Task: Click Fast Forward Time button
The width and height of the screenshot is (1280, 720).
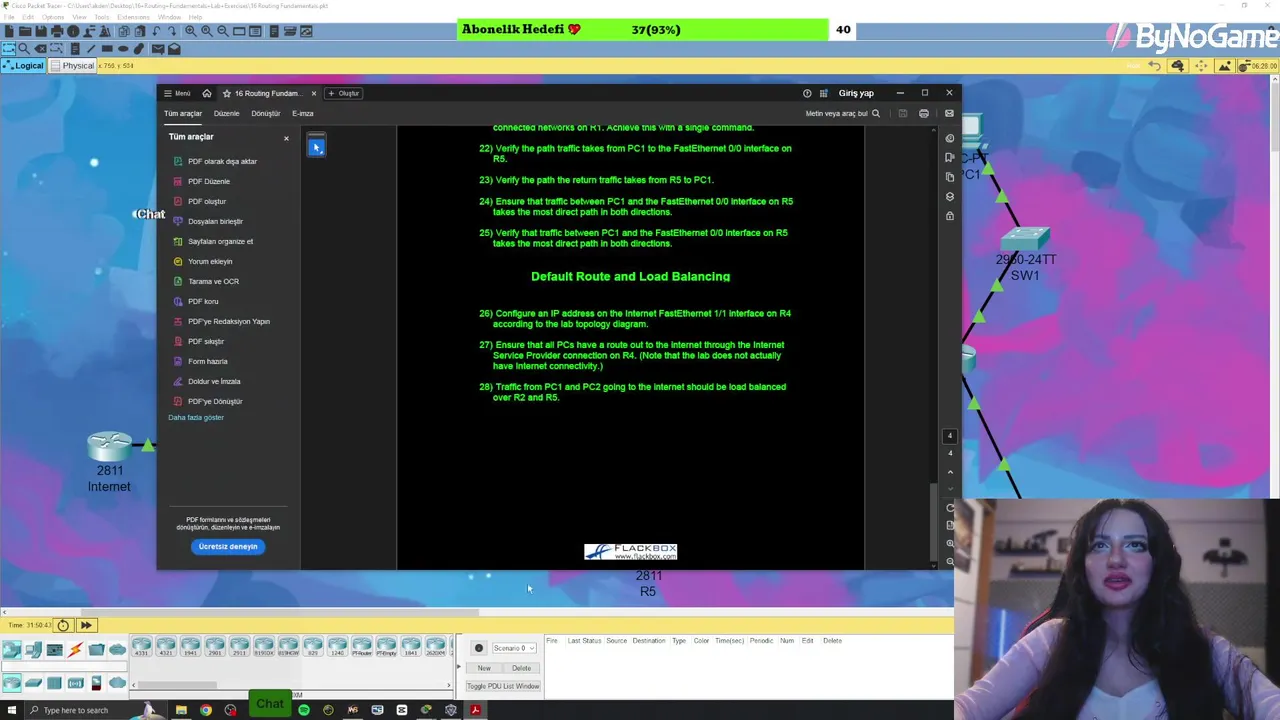Action: [x=86, y=625]
